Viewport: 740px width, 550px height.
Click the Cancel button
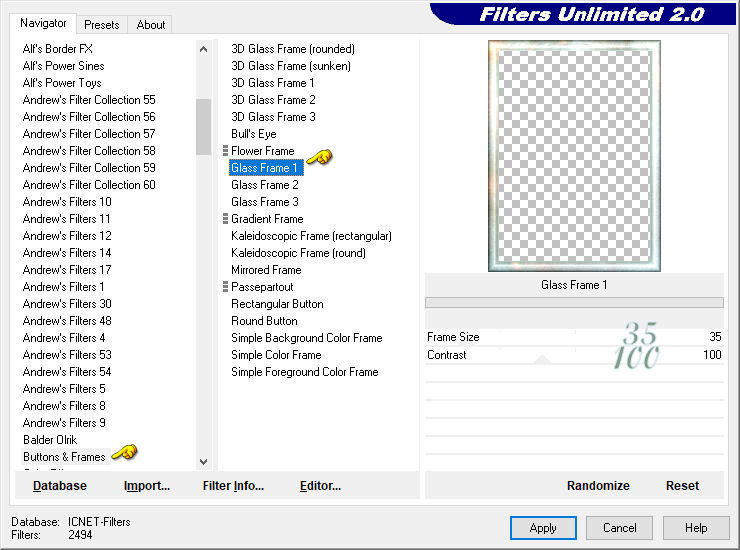(619, 527)
